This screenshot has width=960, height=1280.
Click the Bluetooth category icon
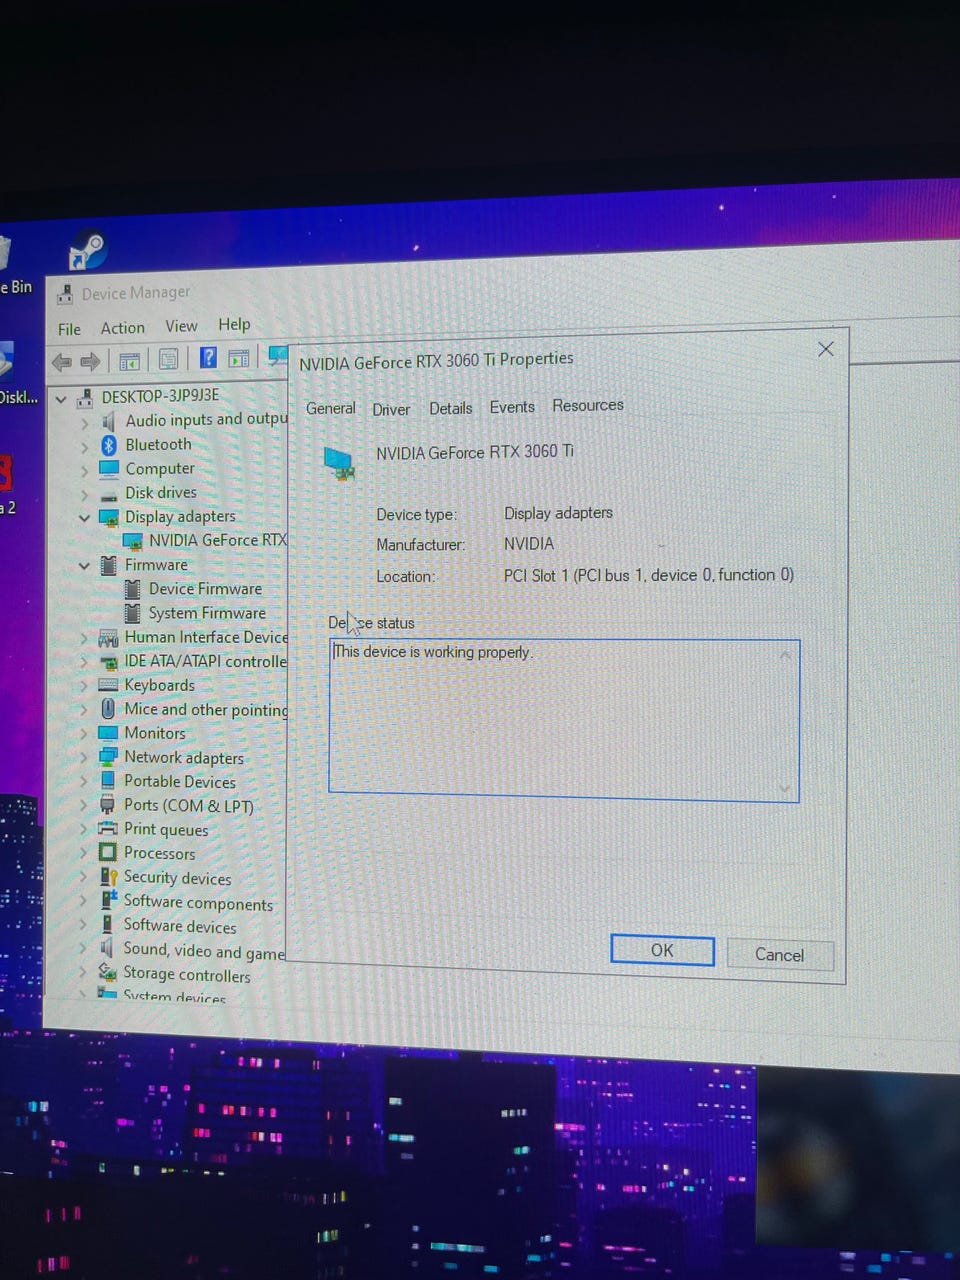tap(109, 445)
